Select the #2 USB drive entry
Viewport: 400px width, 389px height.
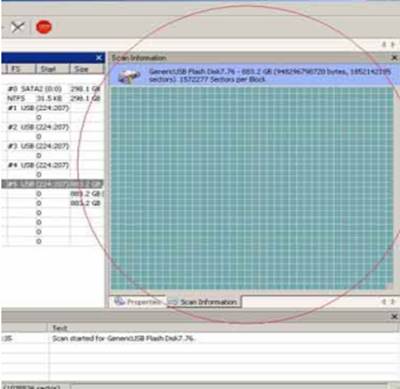point(39,127)
